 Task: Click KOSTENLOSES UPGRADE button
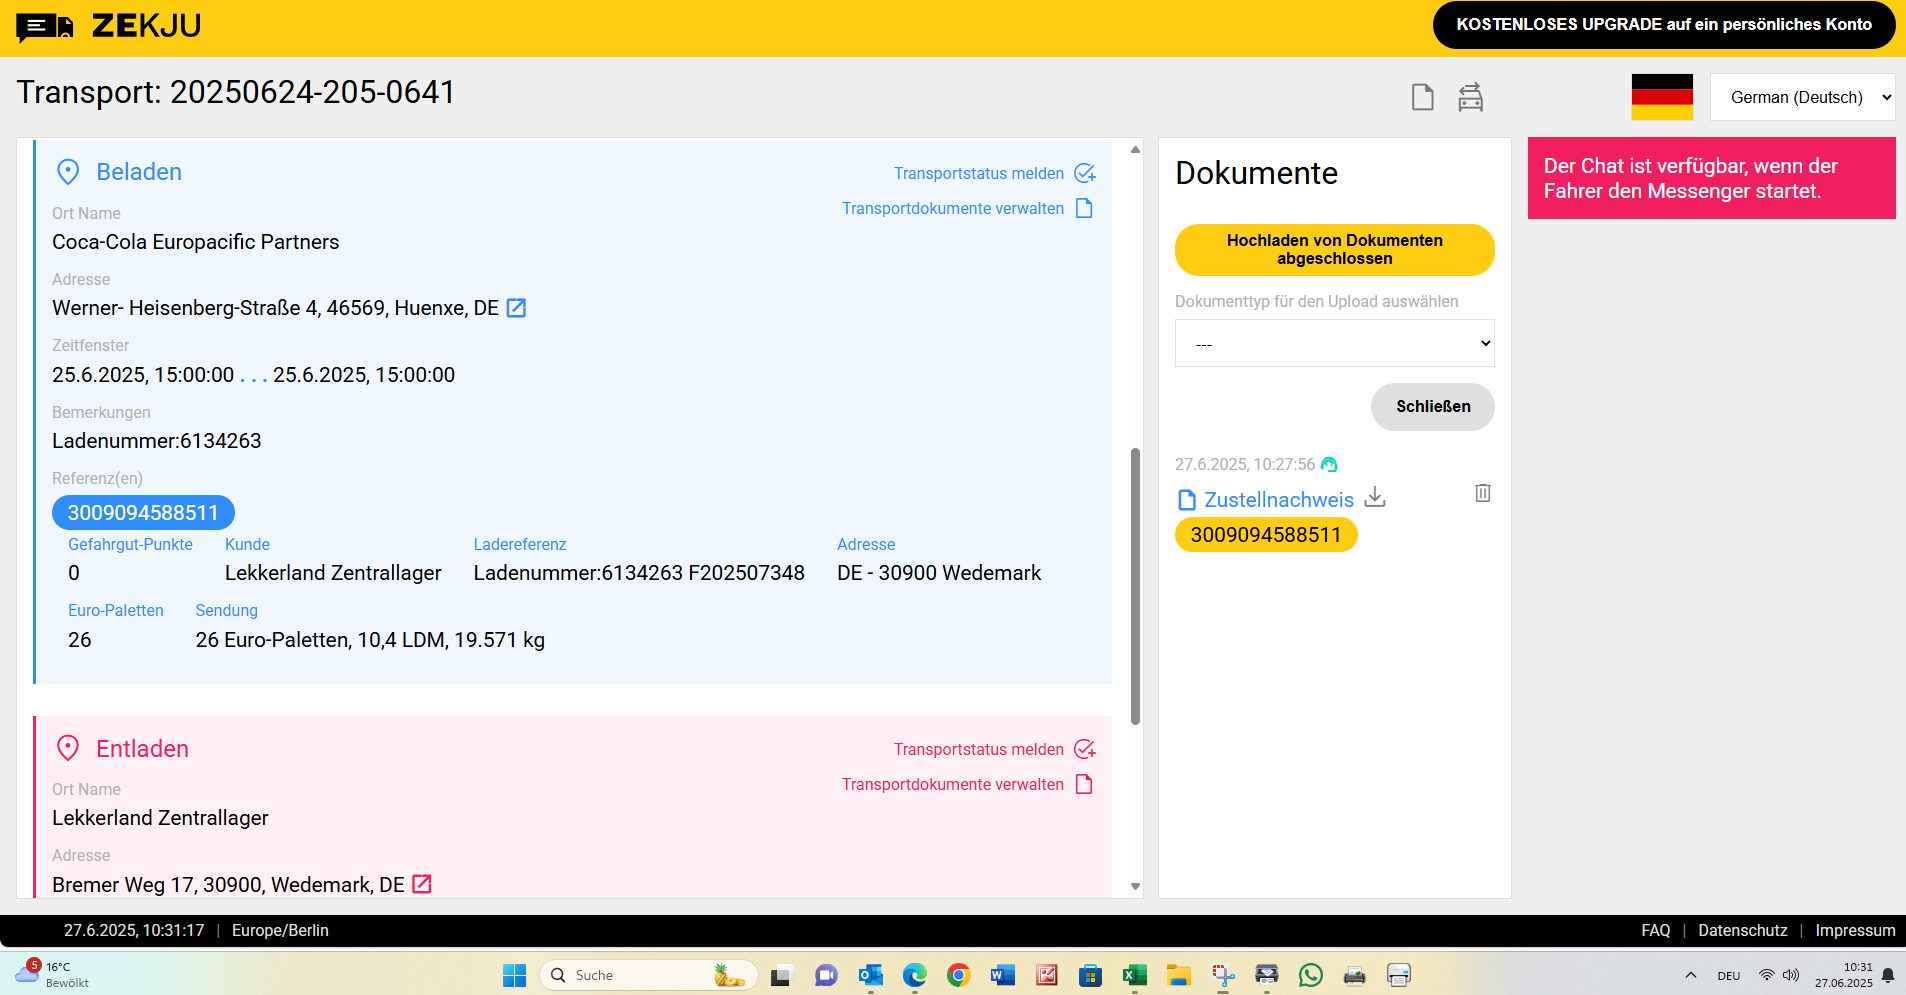tap(1664, 25)
